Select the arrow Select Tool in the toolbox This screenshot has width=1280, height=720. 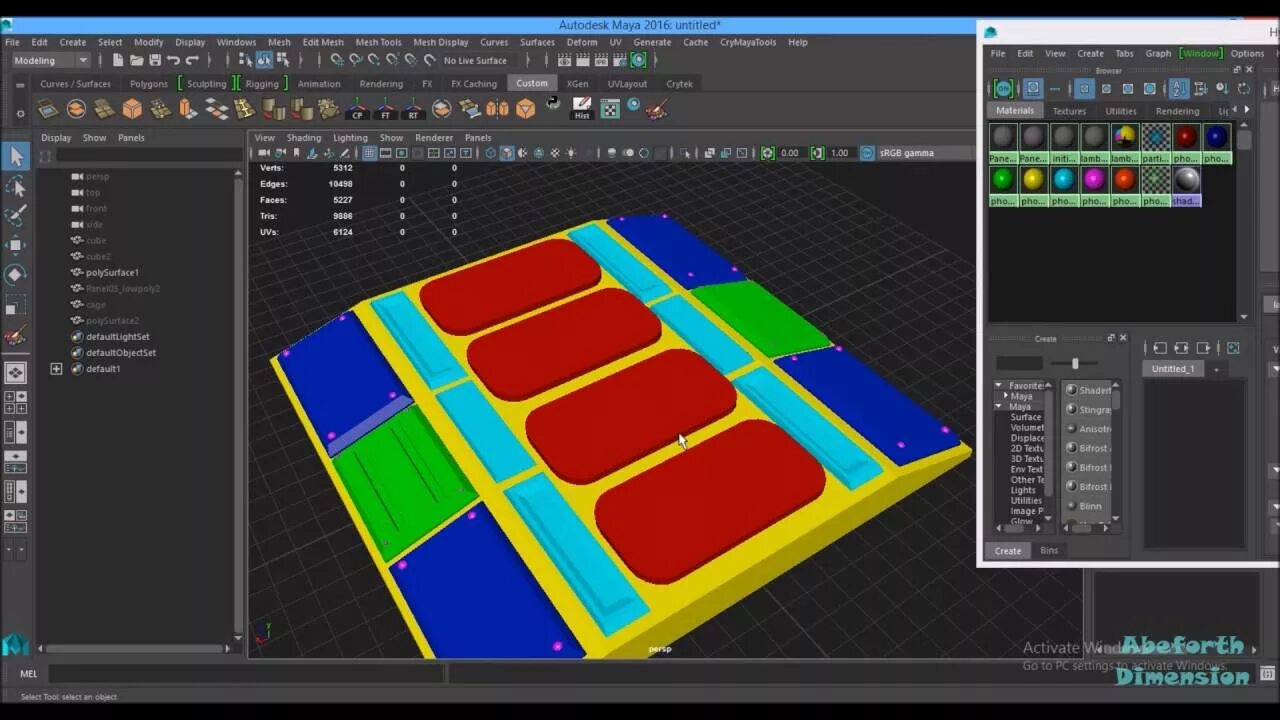[16, 155]
